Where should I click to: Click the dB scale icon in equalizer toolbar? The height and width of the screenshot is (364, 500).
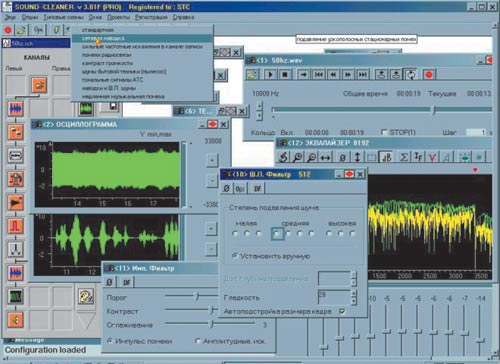(x=386, y=157)
